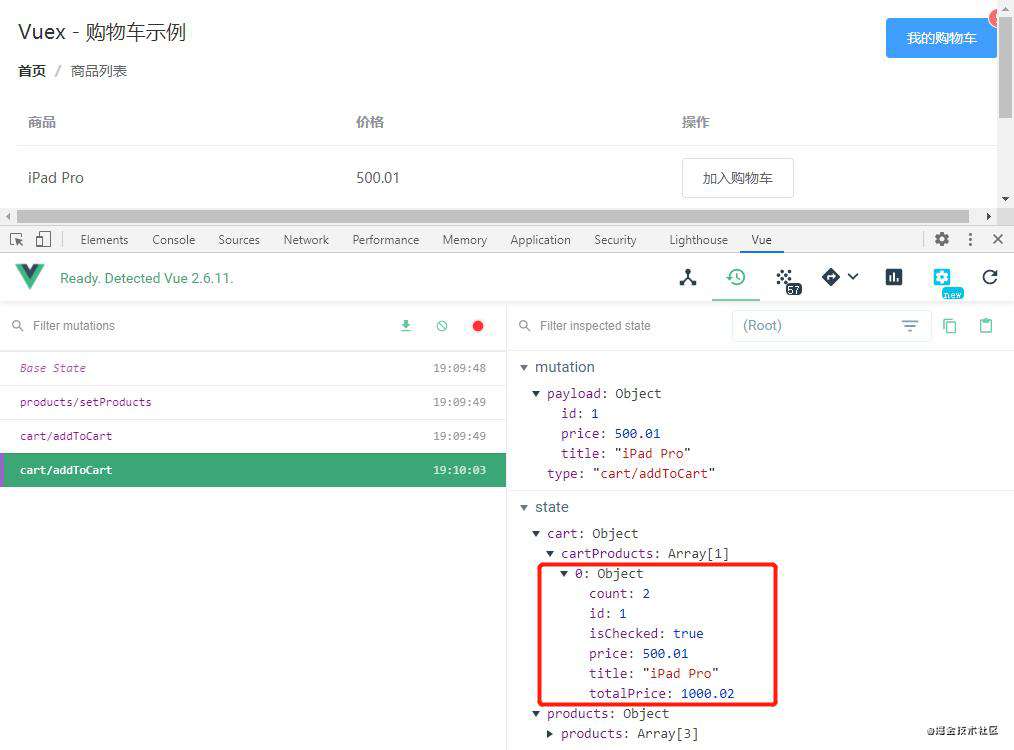The width and height of the screenshot is (1014, 750).
Task: Click the filter icon in the Root selector
Action: coord(910,326)
